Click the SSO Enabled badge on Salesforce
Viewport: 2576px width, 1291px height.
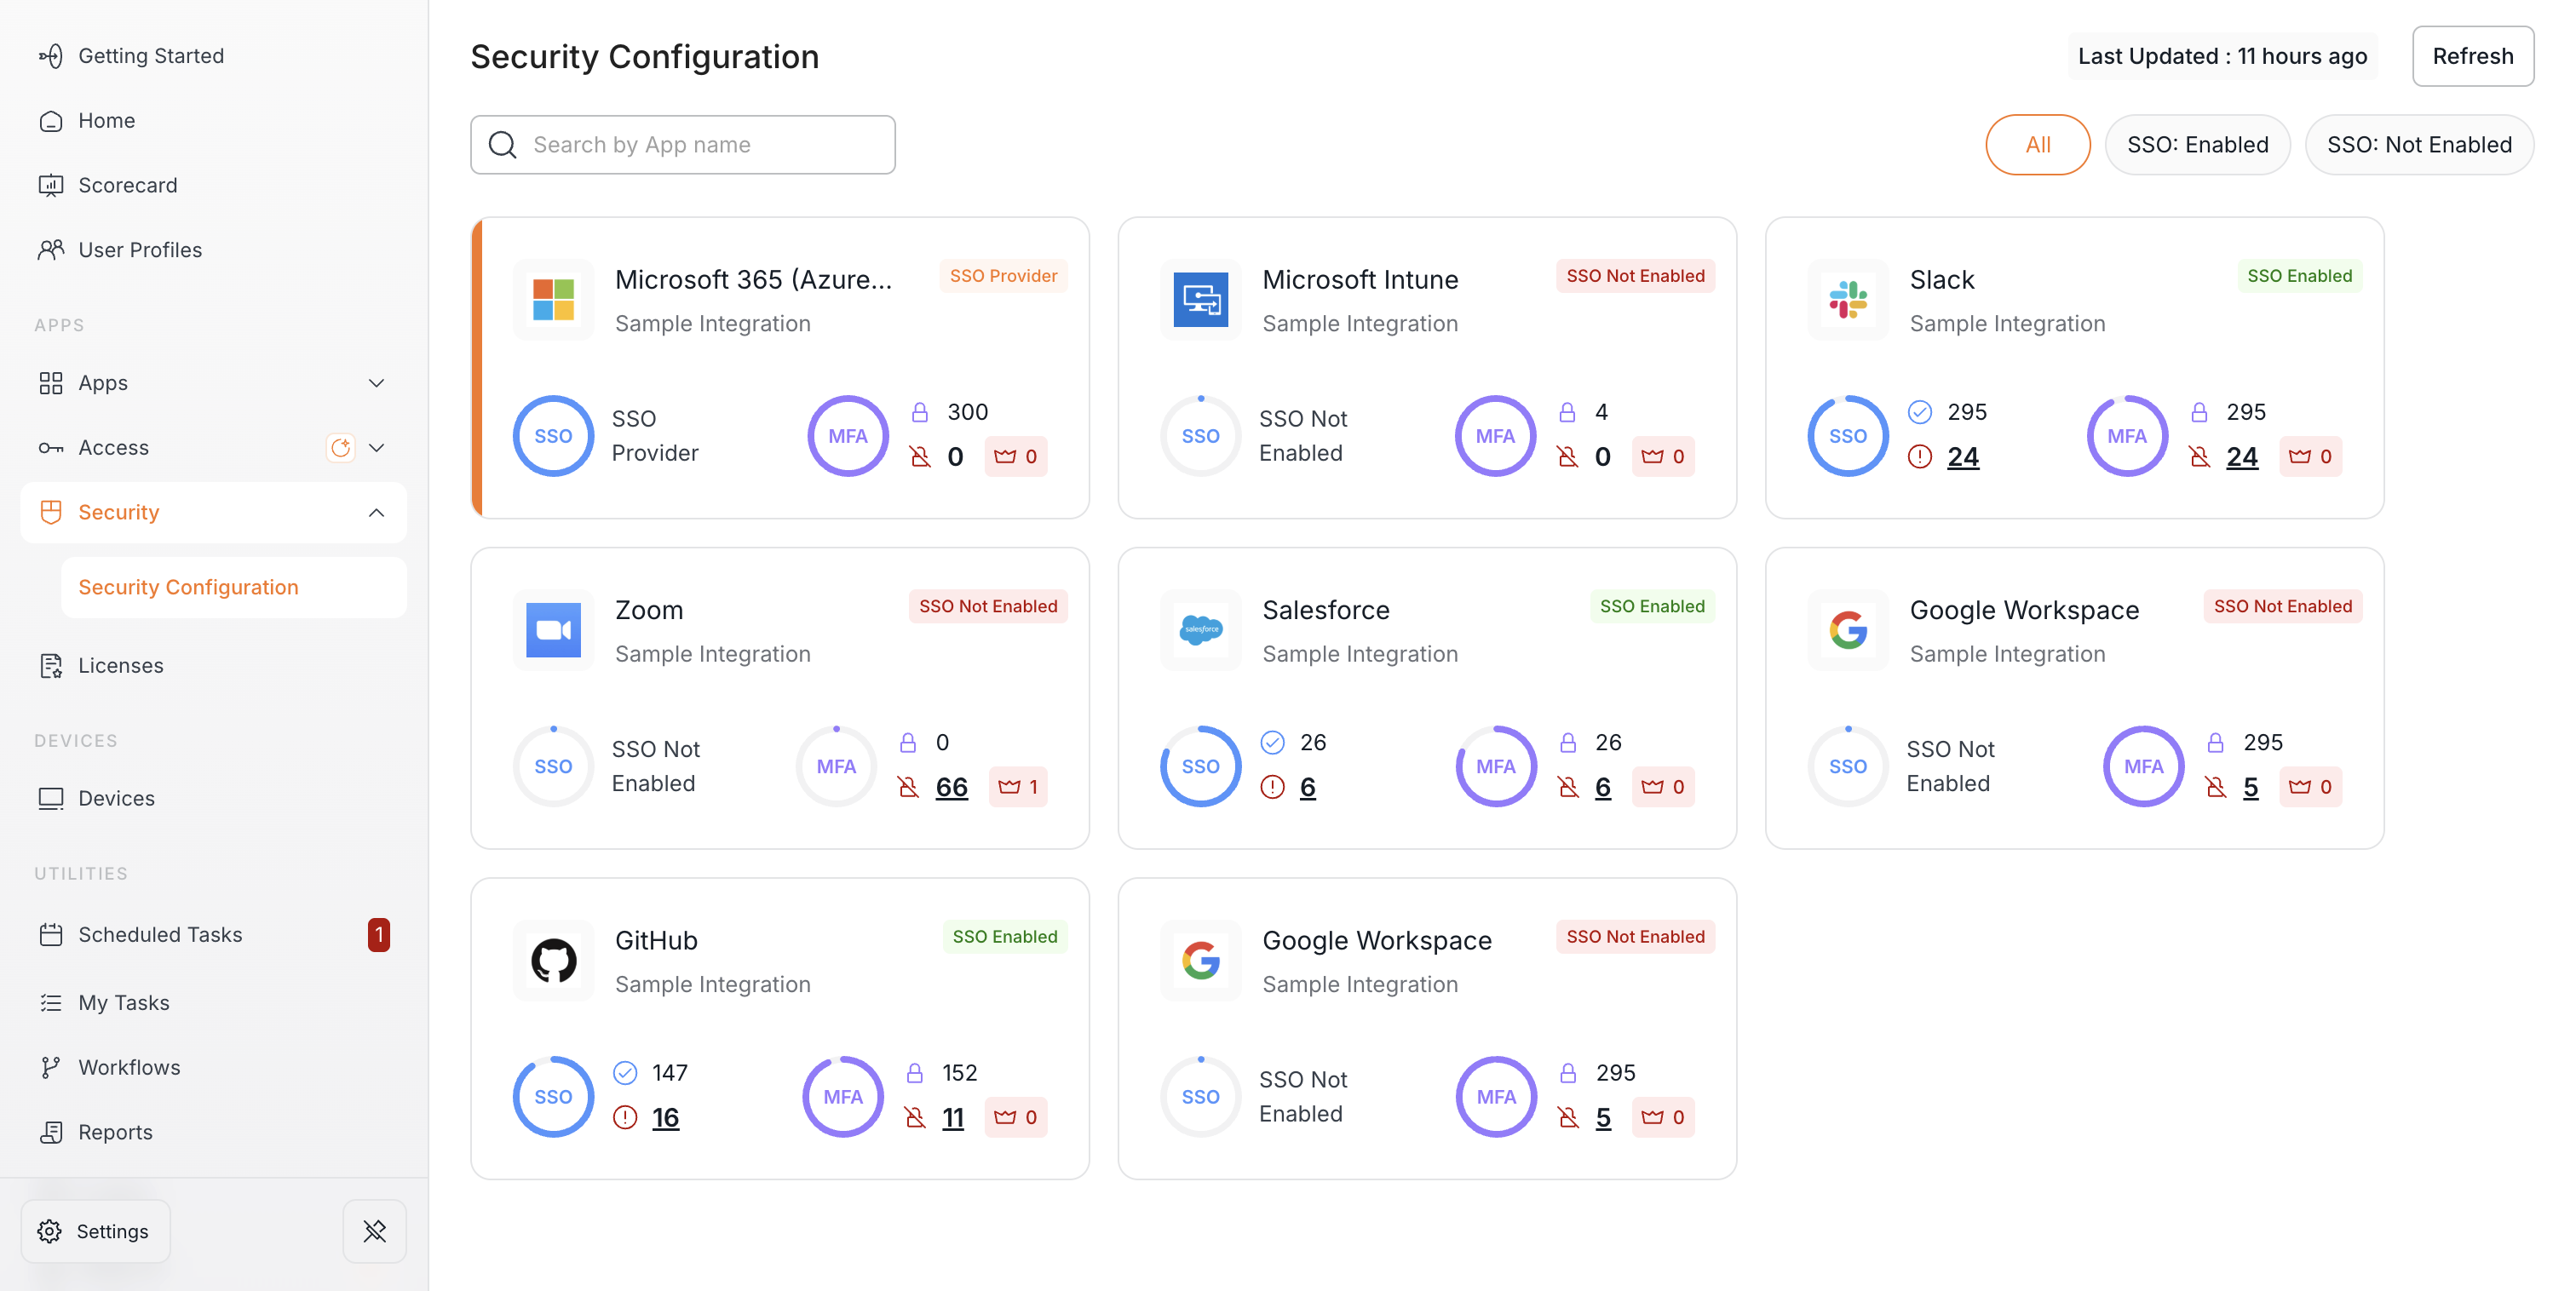1652,606
